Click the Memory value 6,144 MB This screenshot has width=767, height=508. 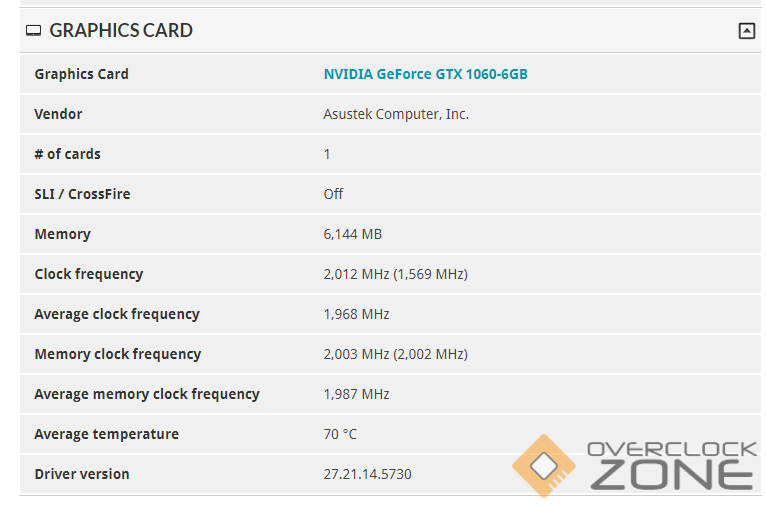(x=352, y=234)
